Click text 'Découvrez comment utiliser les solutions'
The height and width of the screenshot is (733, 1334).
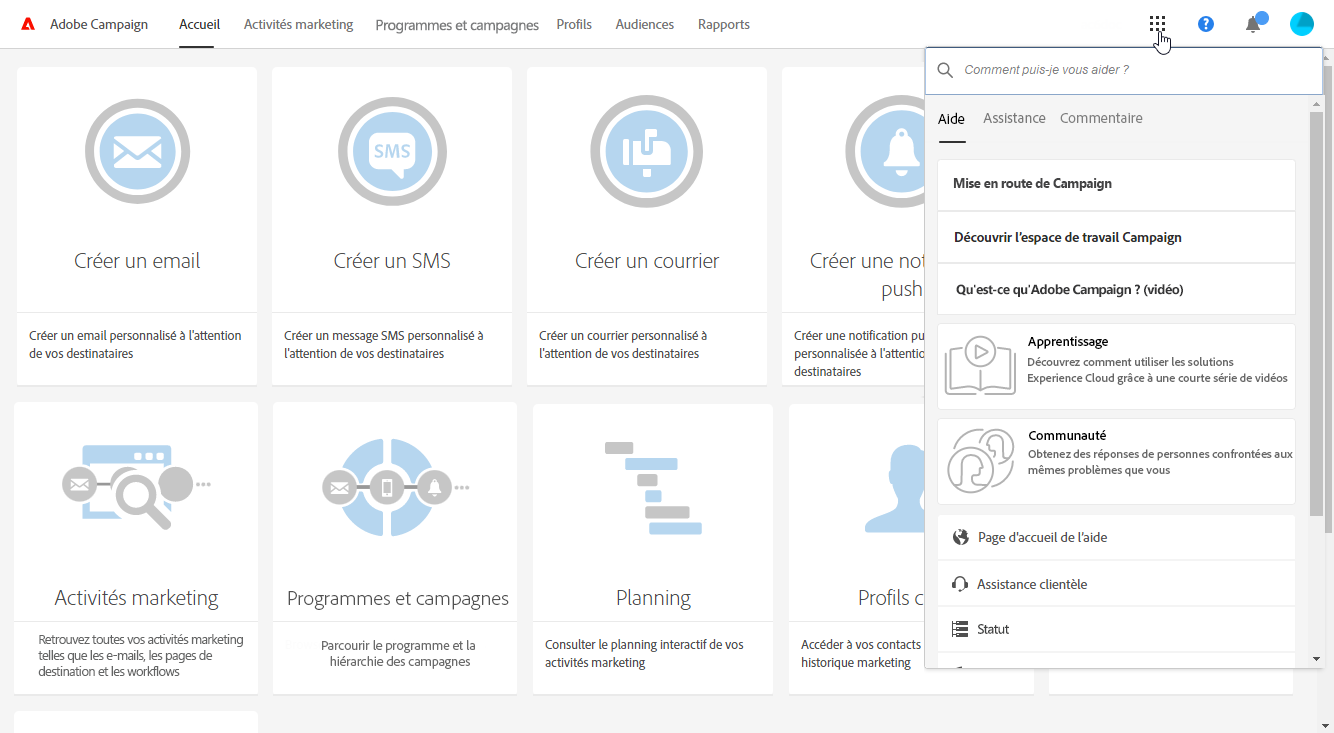1130,362
